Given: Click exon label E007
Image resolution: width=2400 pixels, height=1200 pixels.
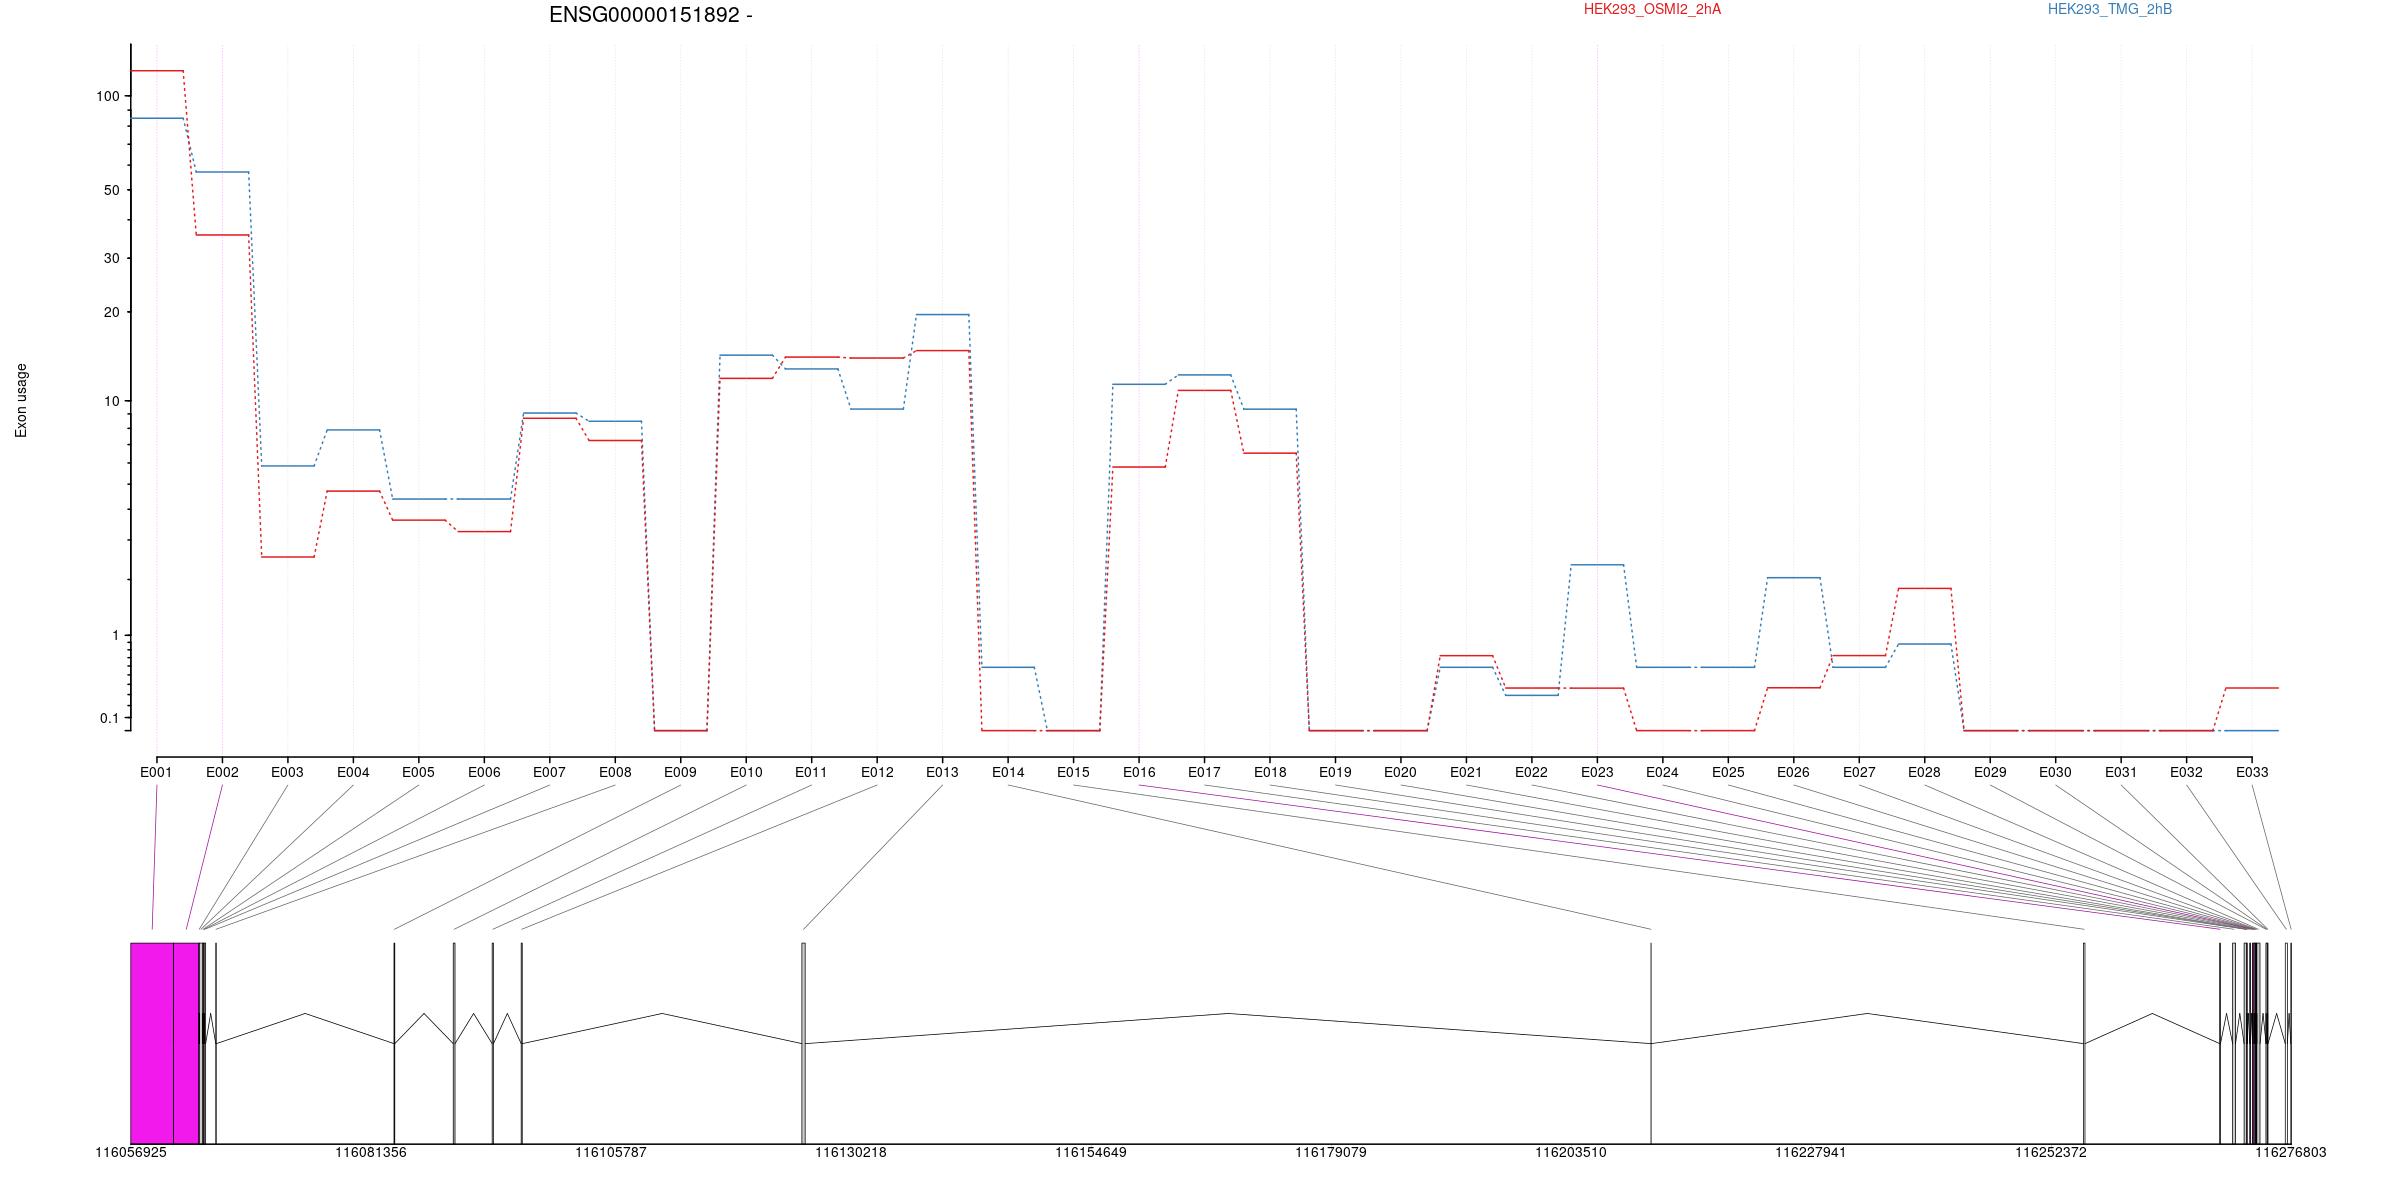Looking at the screenshot, I should [549, 772].
